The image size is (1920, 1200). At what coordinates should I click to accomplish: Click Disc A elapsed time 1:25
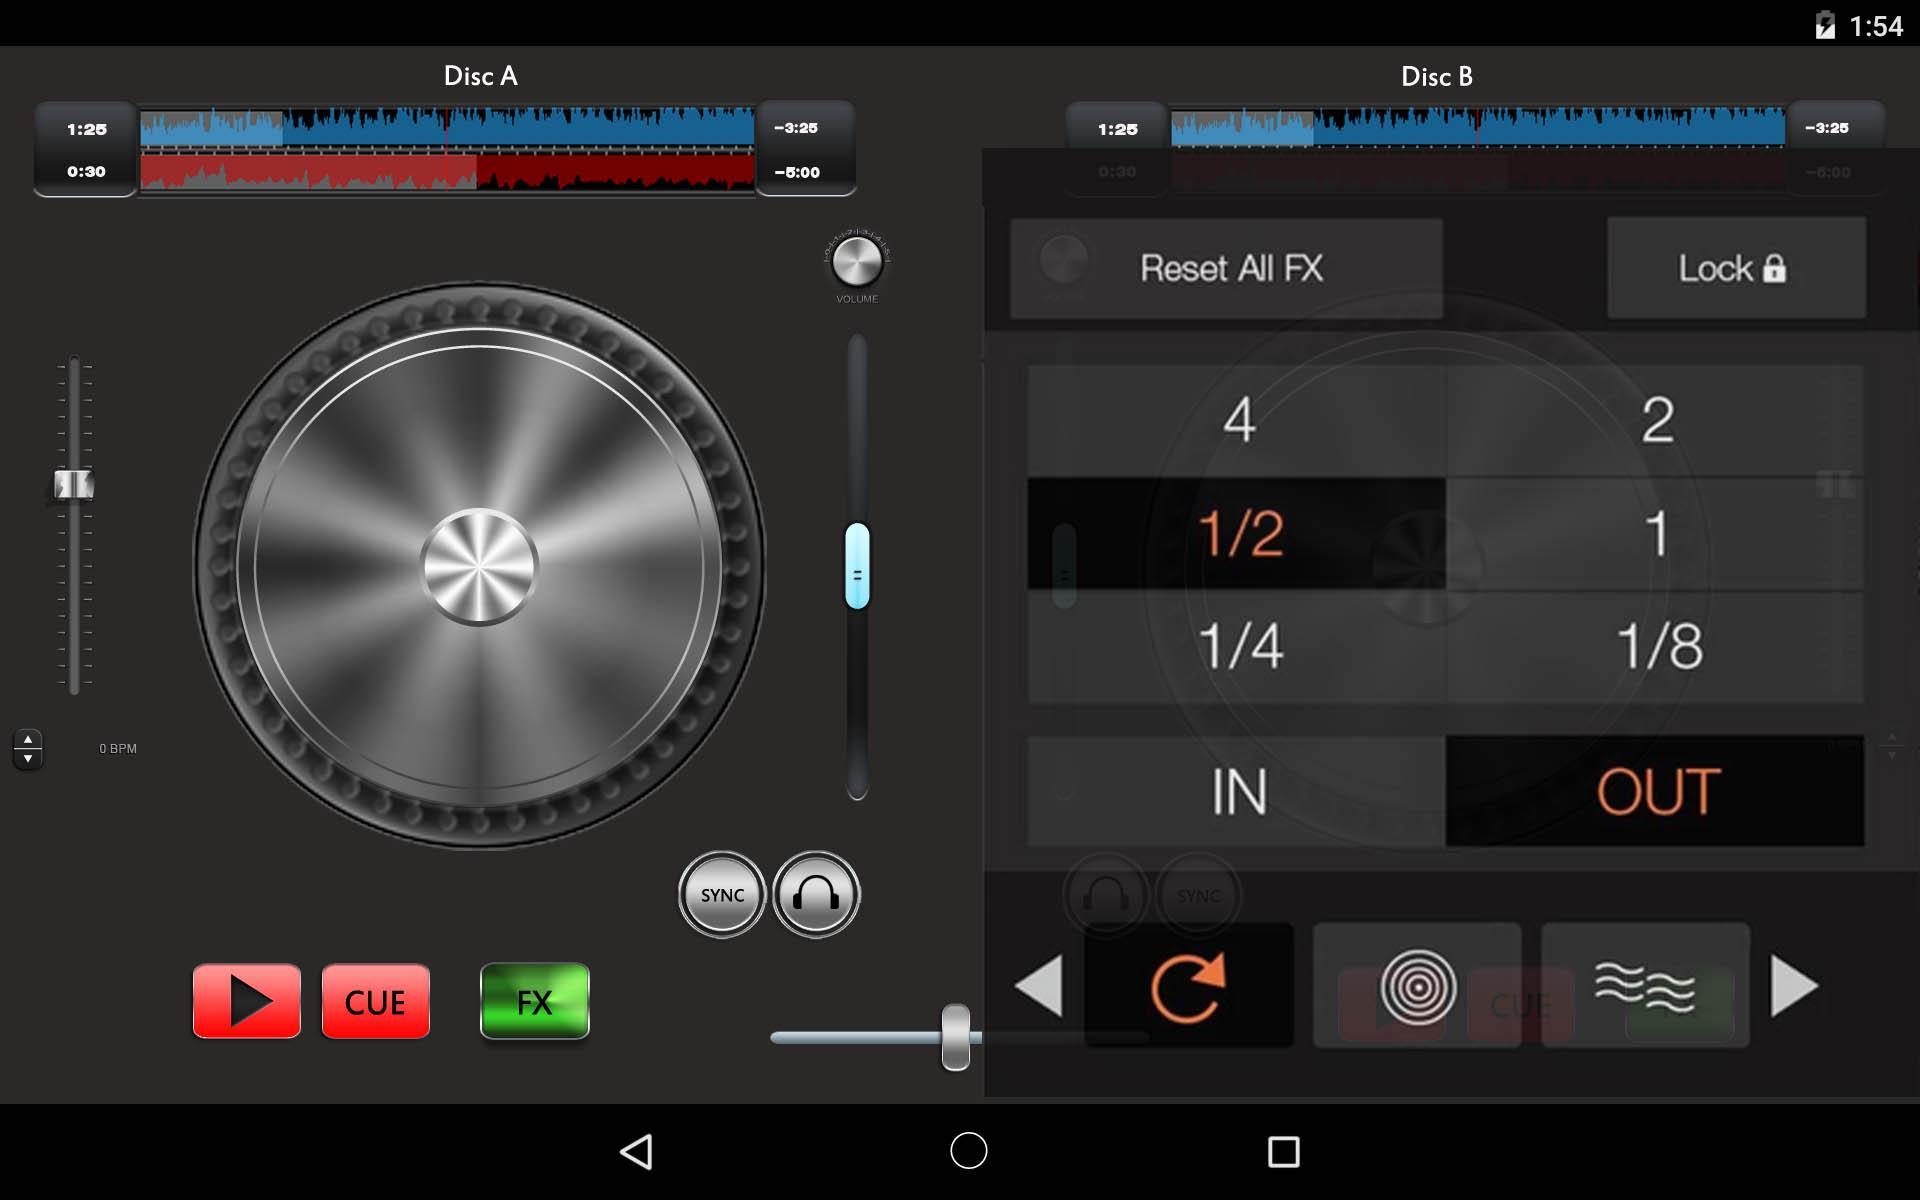87,129
